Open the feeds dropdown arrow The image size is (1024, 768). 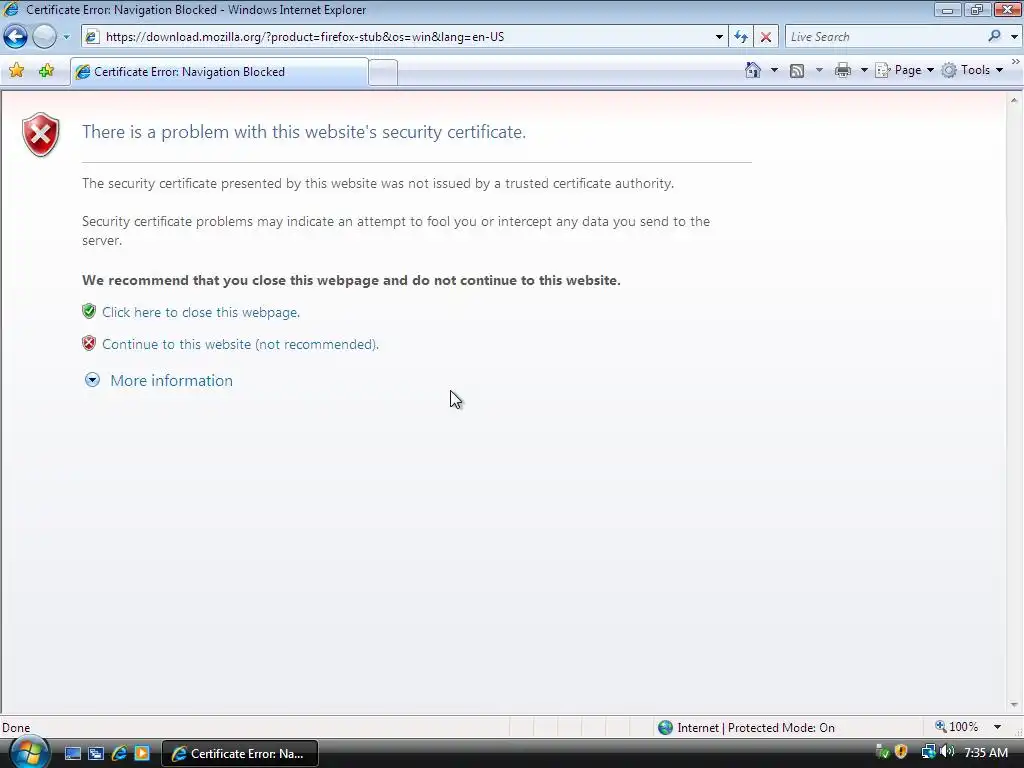click(819, 70)
